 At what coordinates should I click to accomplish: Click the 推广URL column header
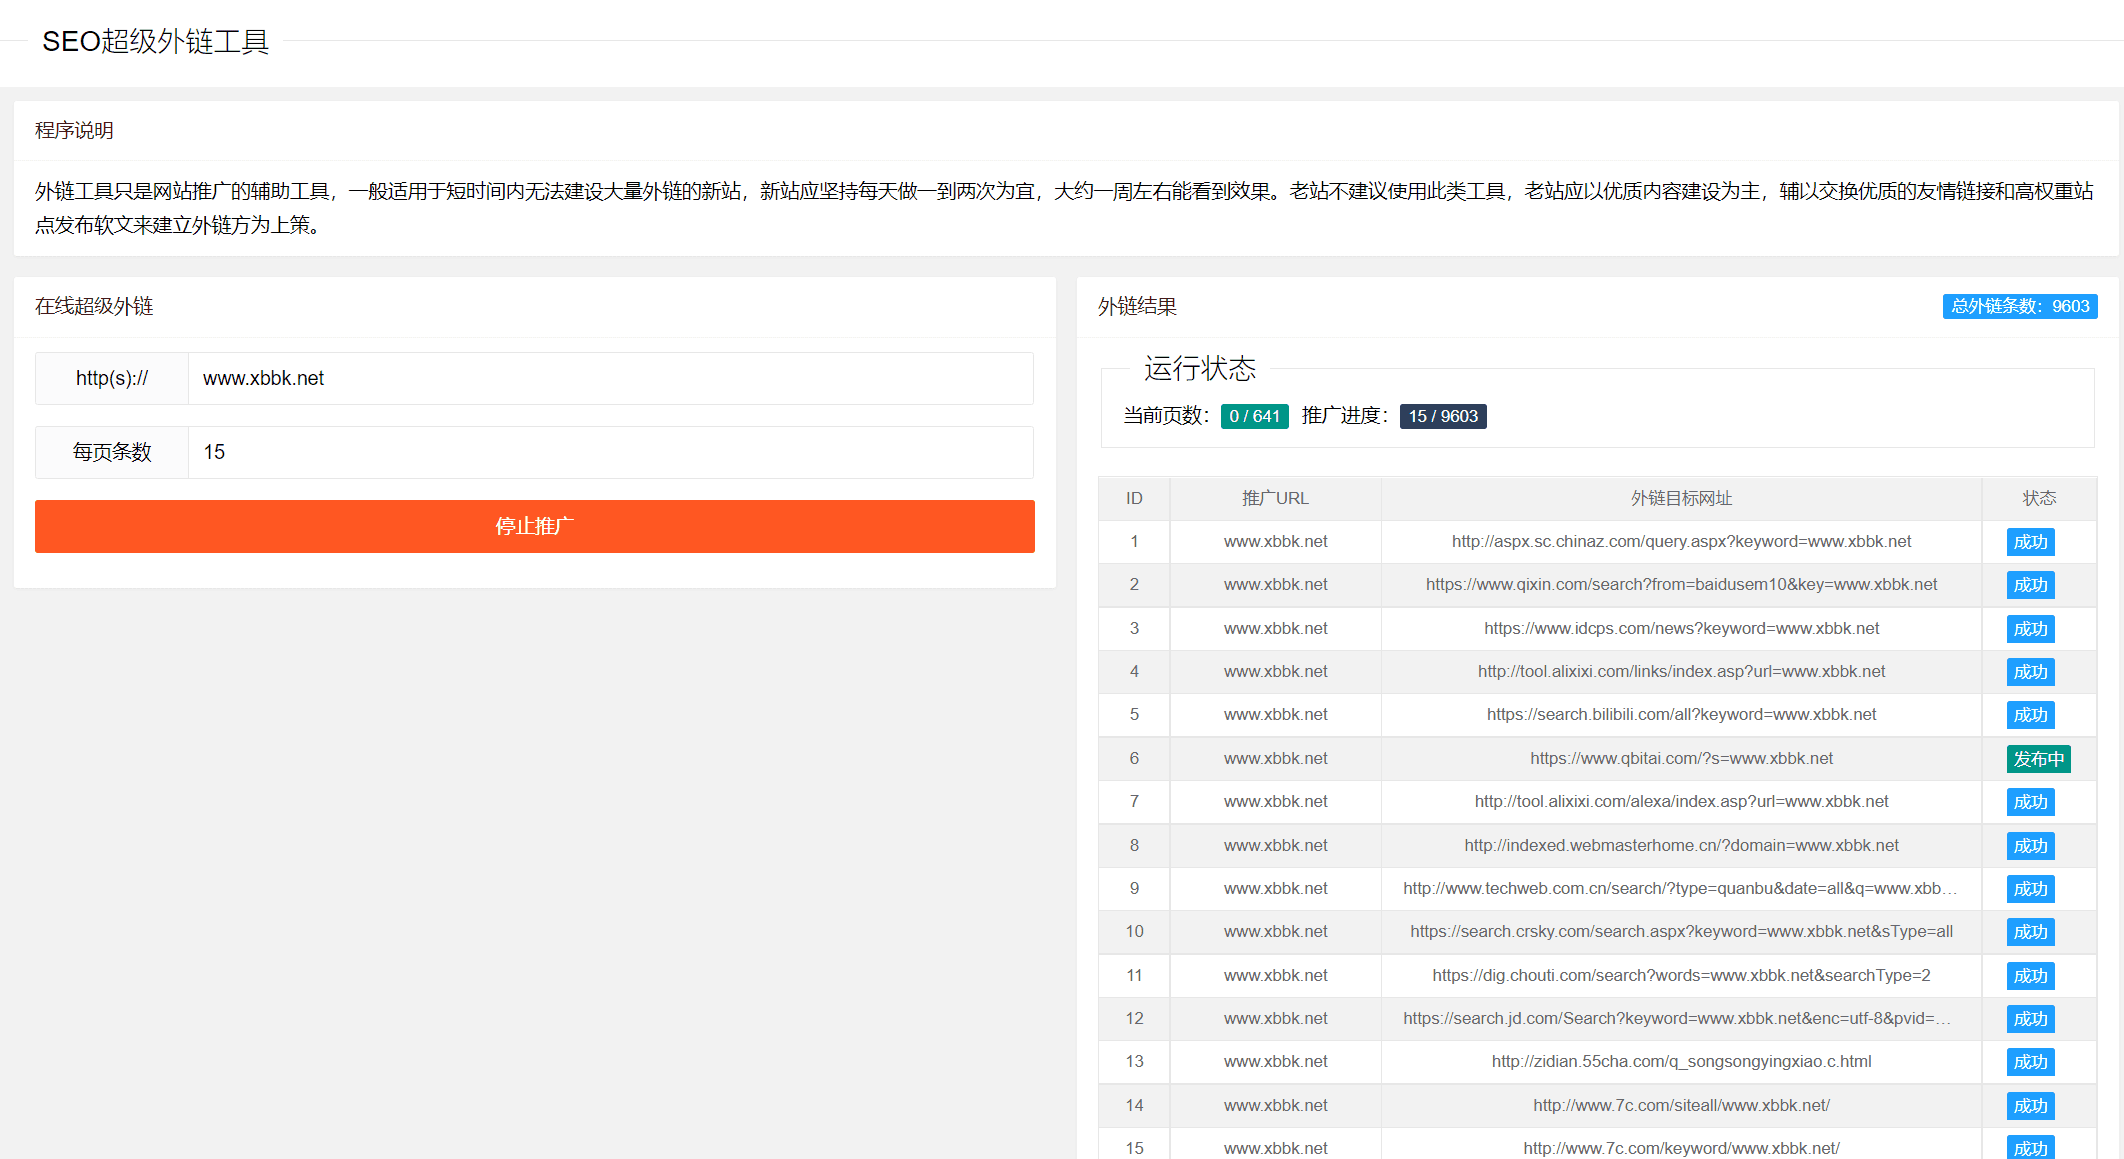(x=1275, y=498)
